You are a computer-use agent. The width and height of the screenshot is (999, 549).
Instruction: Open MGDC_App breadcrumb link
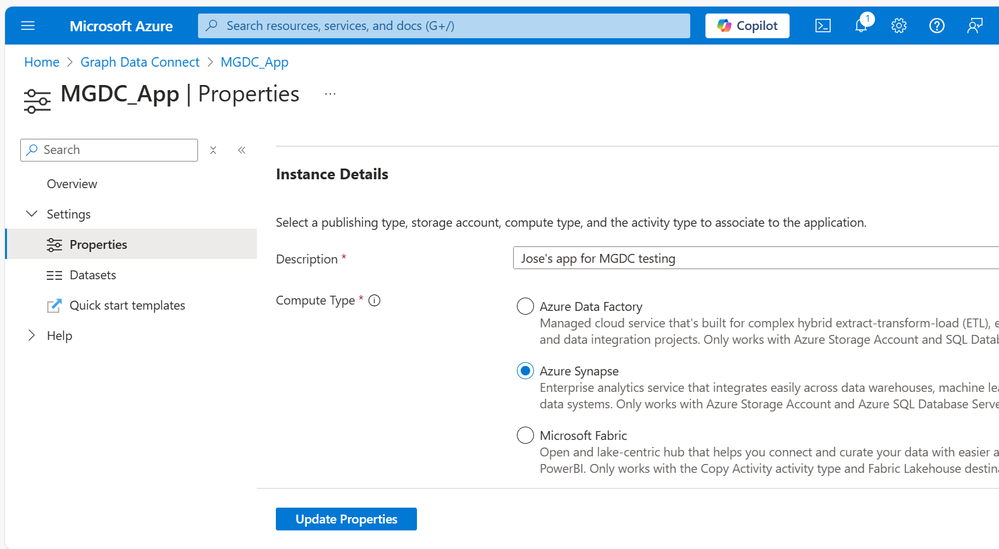(254, 62)
